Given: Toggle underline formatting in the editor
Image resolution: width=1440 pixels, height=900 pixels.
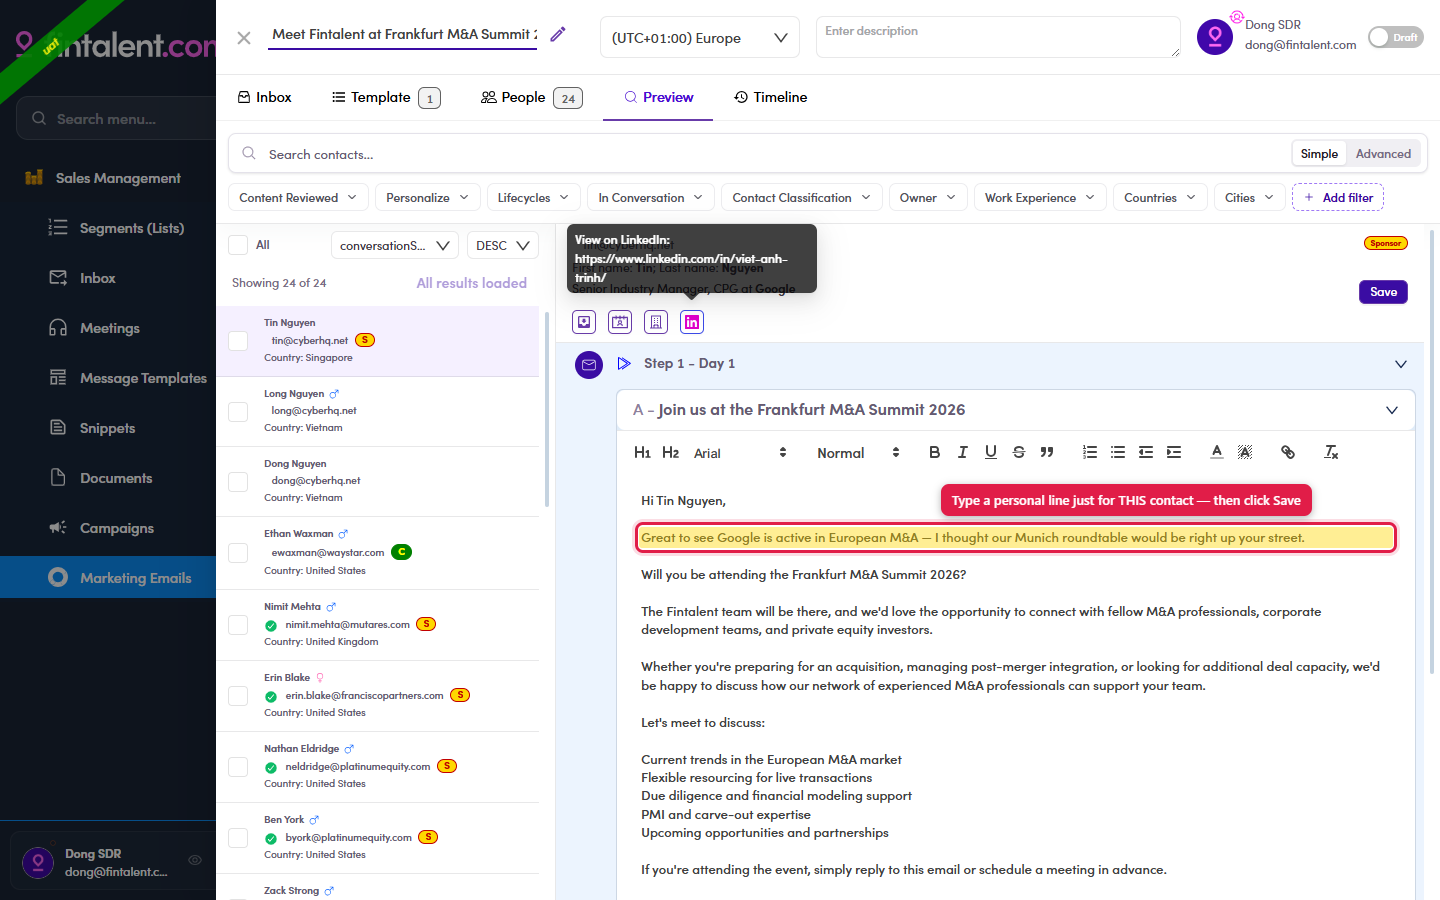Looking at the screenshot, I should coord(990,452).
